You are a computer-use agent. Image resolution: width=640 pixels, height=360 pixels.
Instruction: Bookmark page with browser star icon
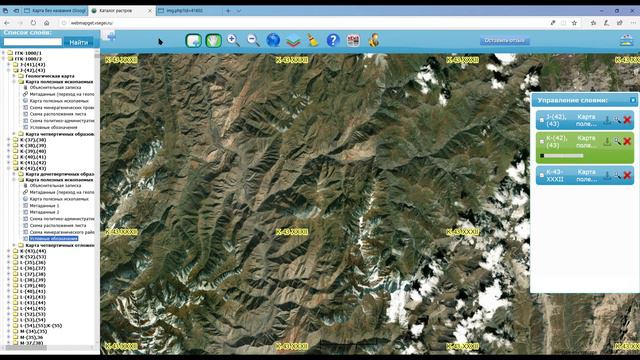(574, 23)
